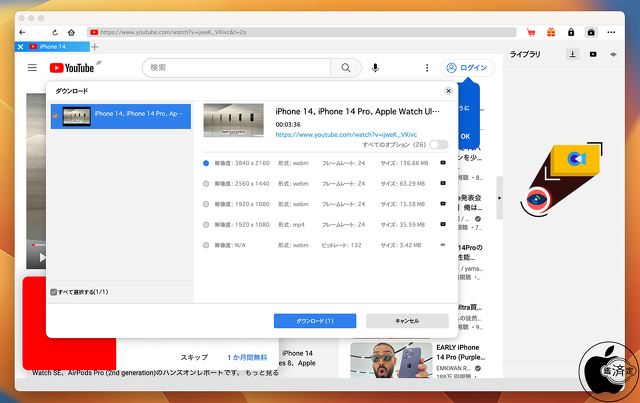Viewport: 640px width, 403px height.
Task: Go back with the browser back arrow
Action: 22,32
